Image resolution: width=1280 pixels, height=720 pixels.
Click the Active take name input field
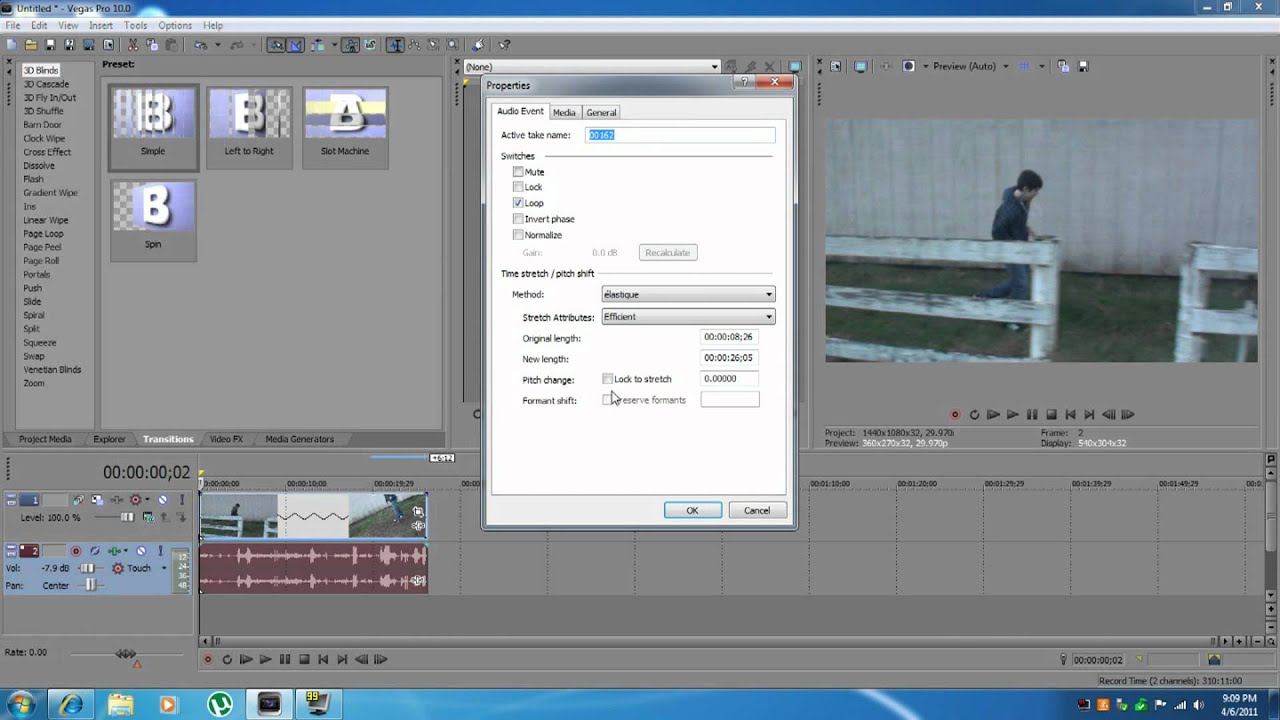680,135
